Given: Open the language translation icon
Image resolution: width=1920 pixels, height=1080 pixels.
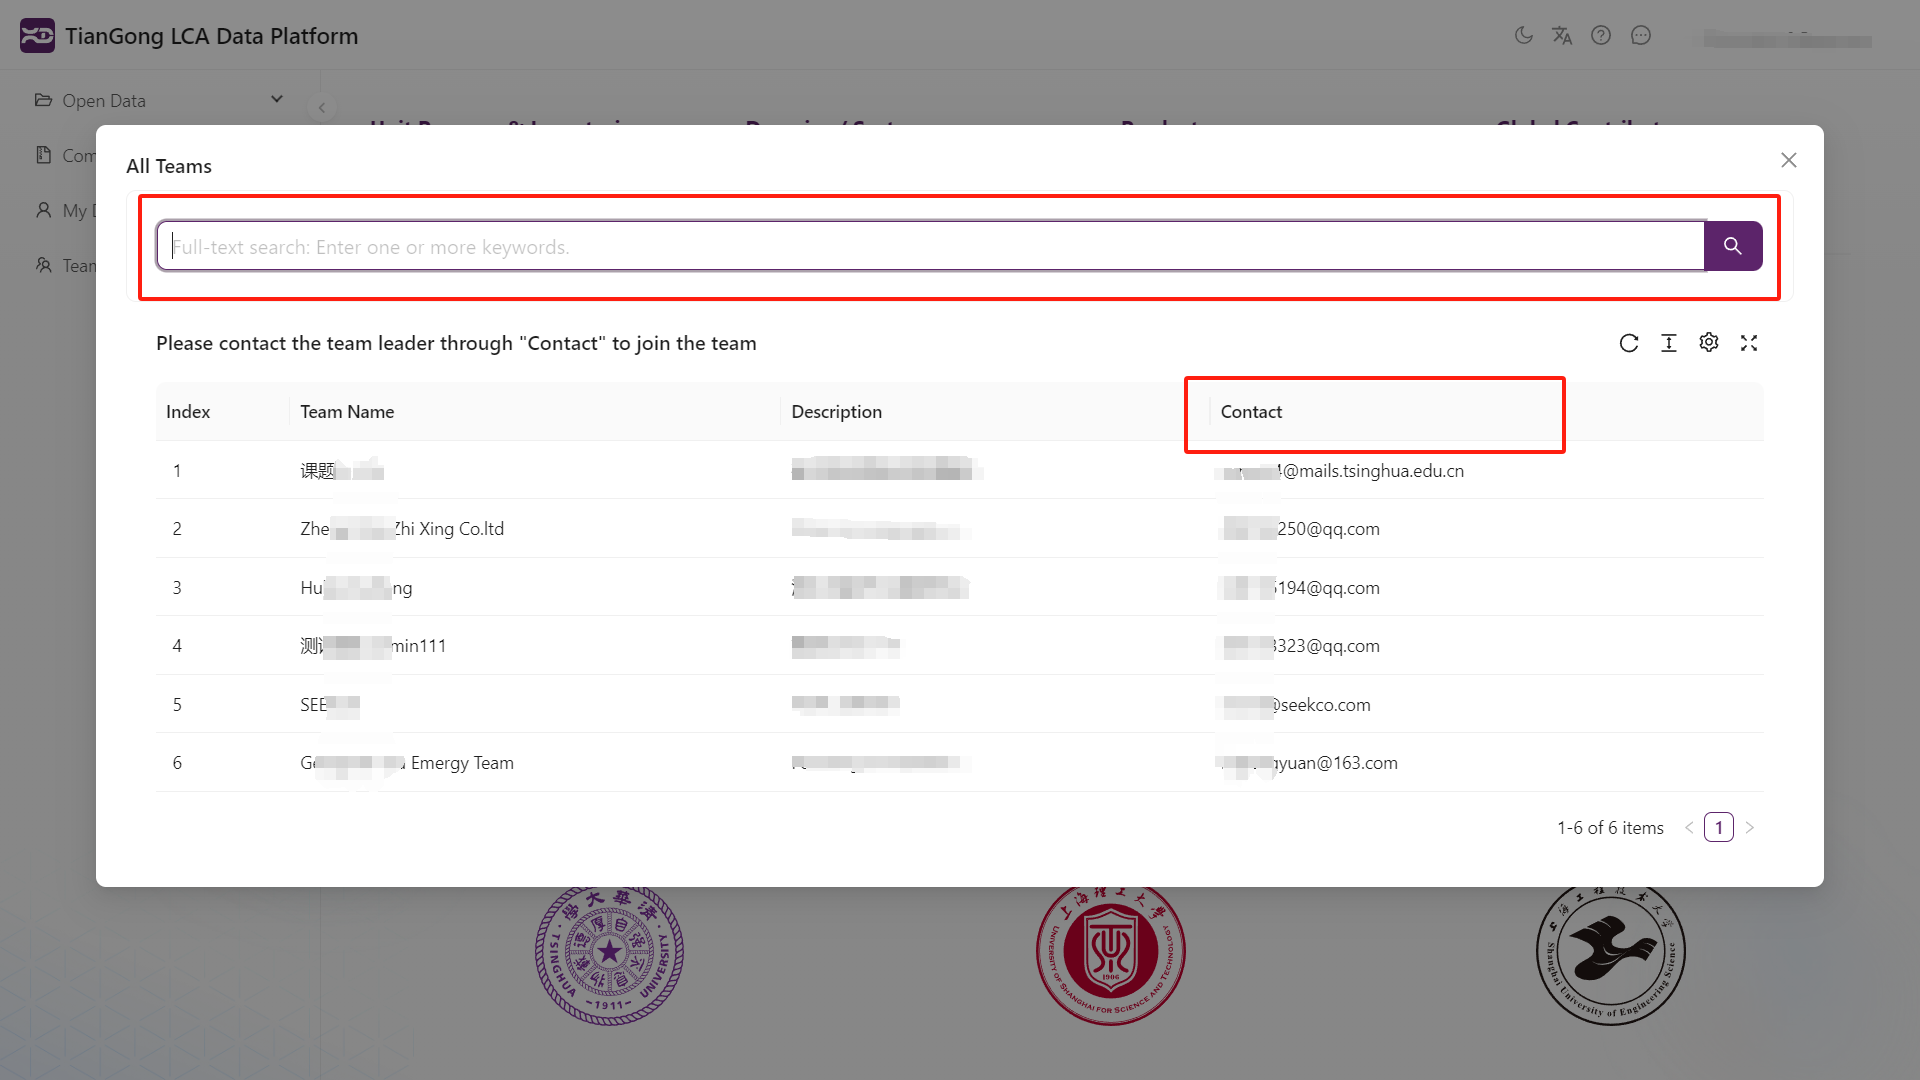Looking at the screenshot, I should point(1562,35).
